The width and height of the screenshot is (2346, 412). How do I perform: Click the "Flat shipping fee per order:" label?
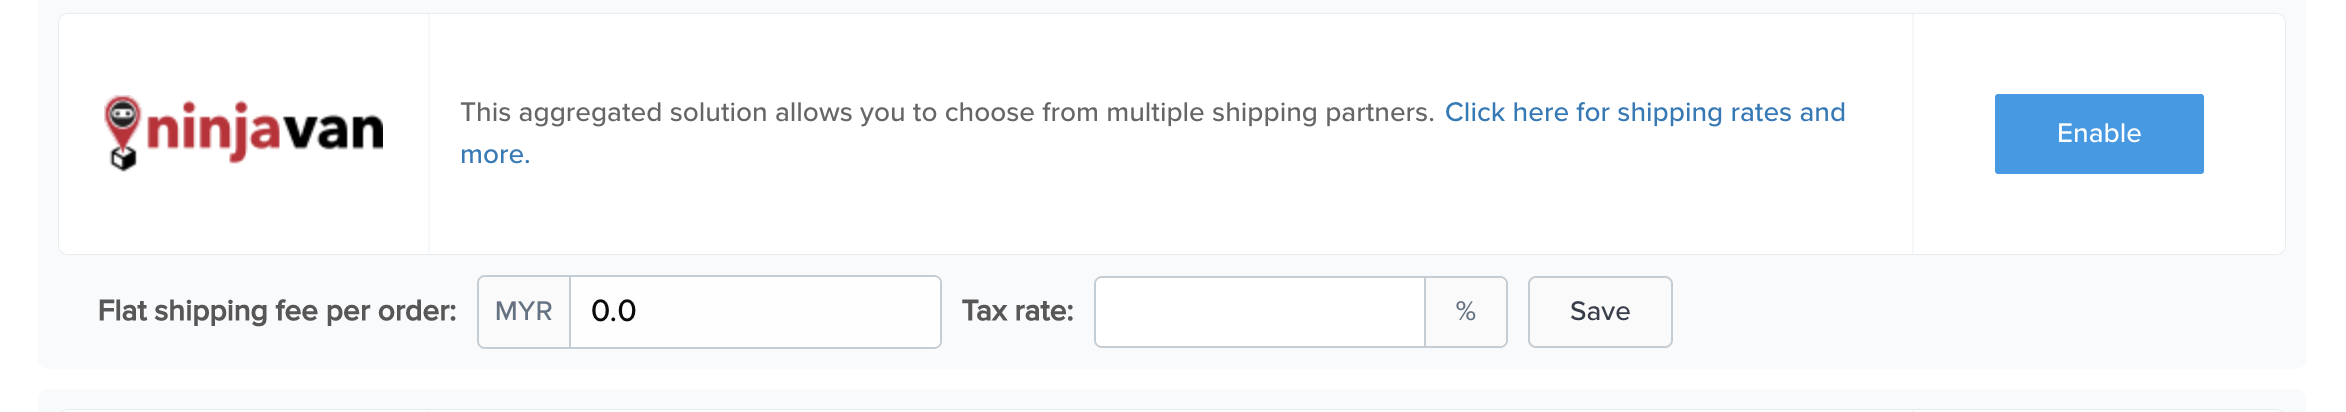point(277,311)
